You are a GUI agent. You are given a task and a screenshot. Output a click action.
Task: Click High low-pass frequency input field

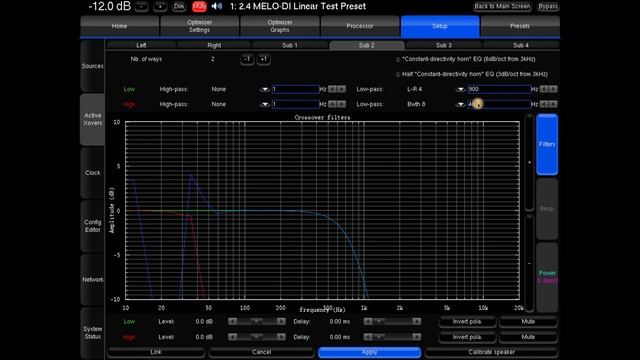coord(499,104)
